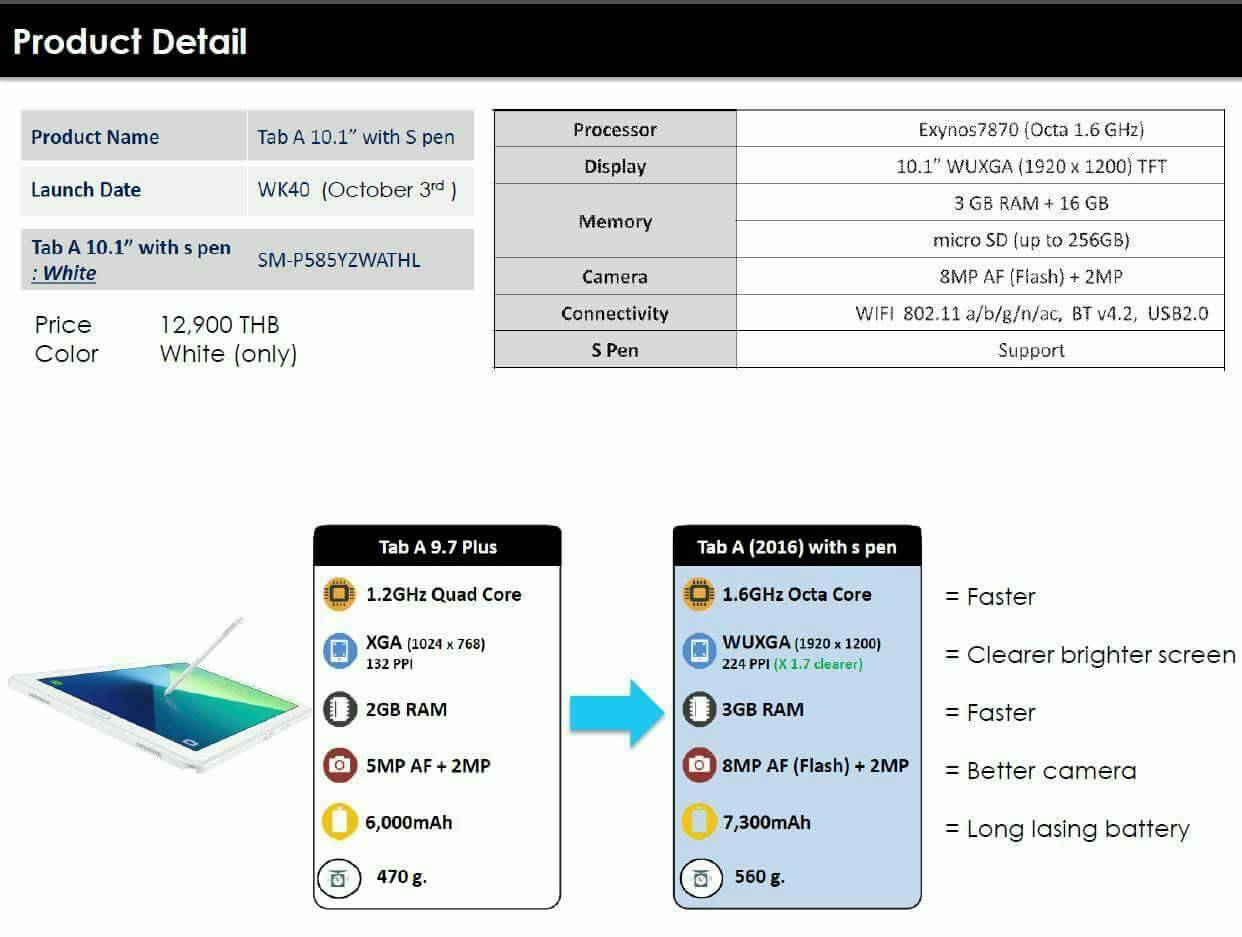The width and height of the screenshot is (1242, 937).
Task: Select the "132 PPI" text
Action: [x=390, y=664]
